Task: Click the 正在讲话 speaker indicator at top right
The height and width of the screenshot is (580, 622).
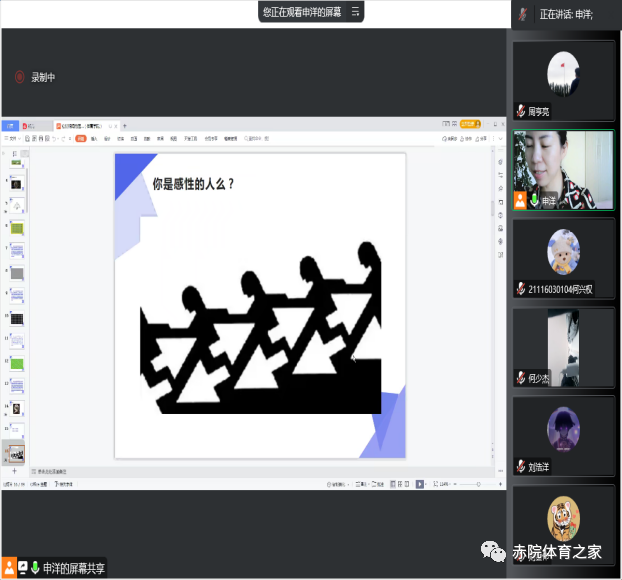Action: tap(567, 14)
